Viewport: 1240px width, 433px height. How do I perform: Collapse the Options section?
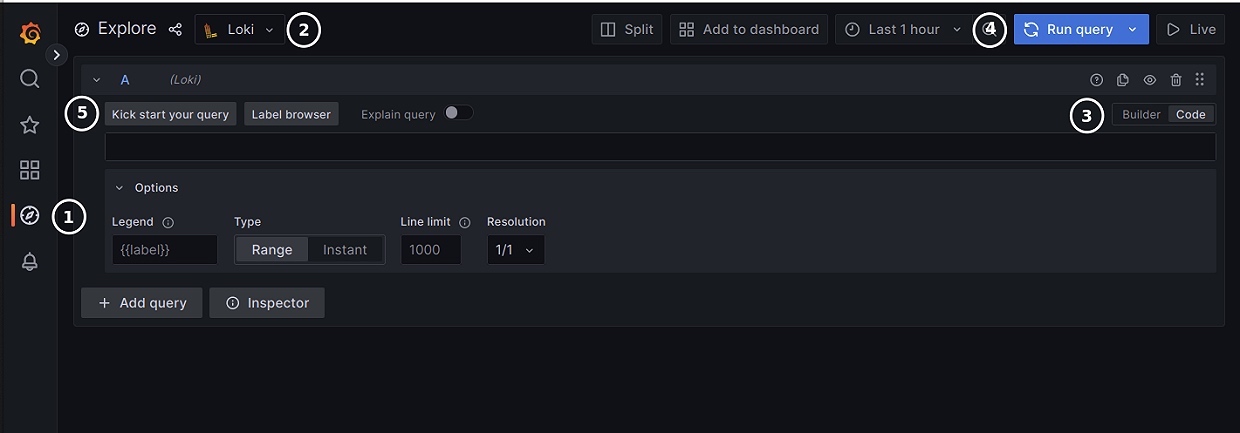[120, 188]
